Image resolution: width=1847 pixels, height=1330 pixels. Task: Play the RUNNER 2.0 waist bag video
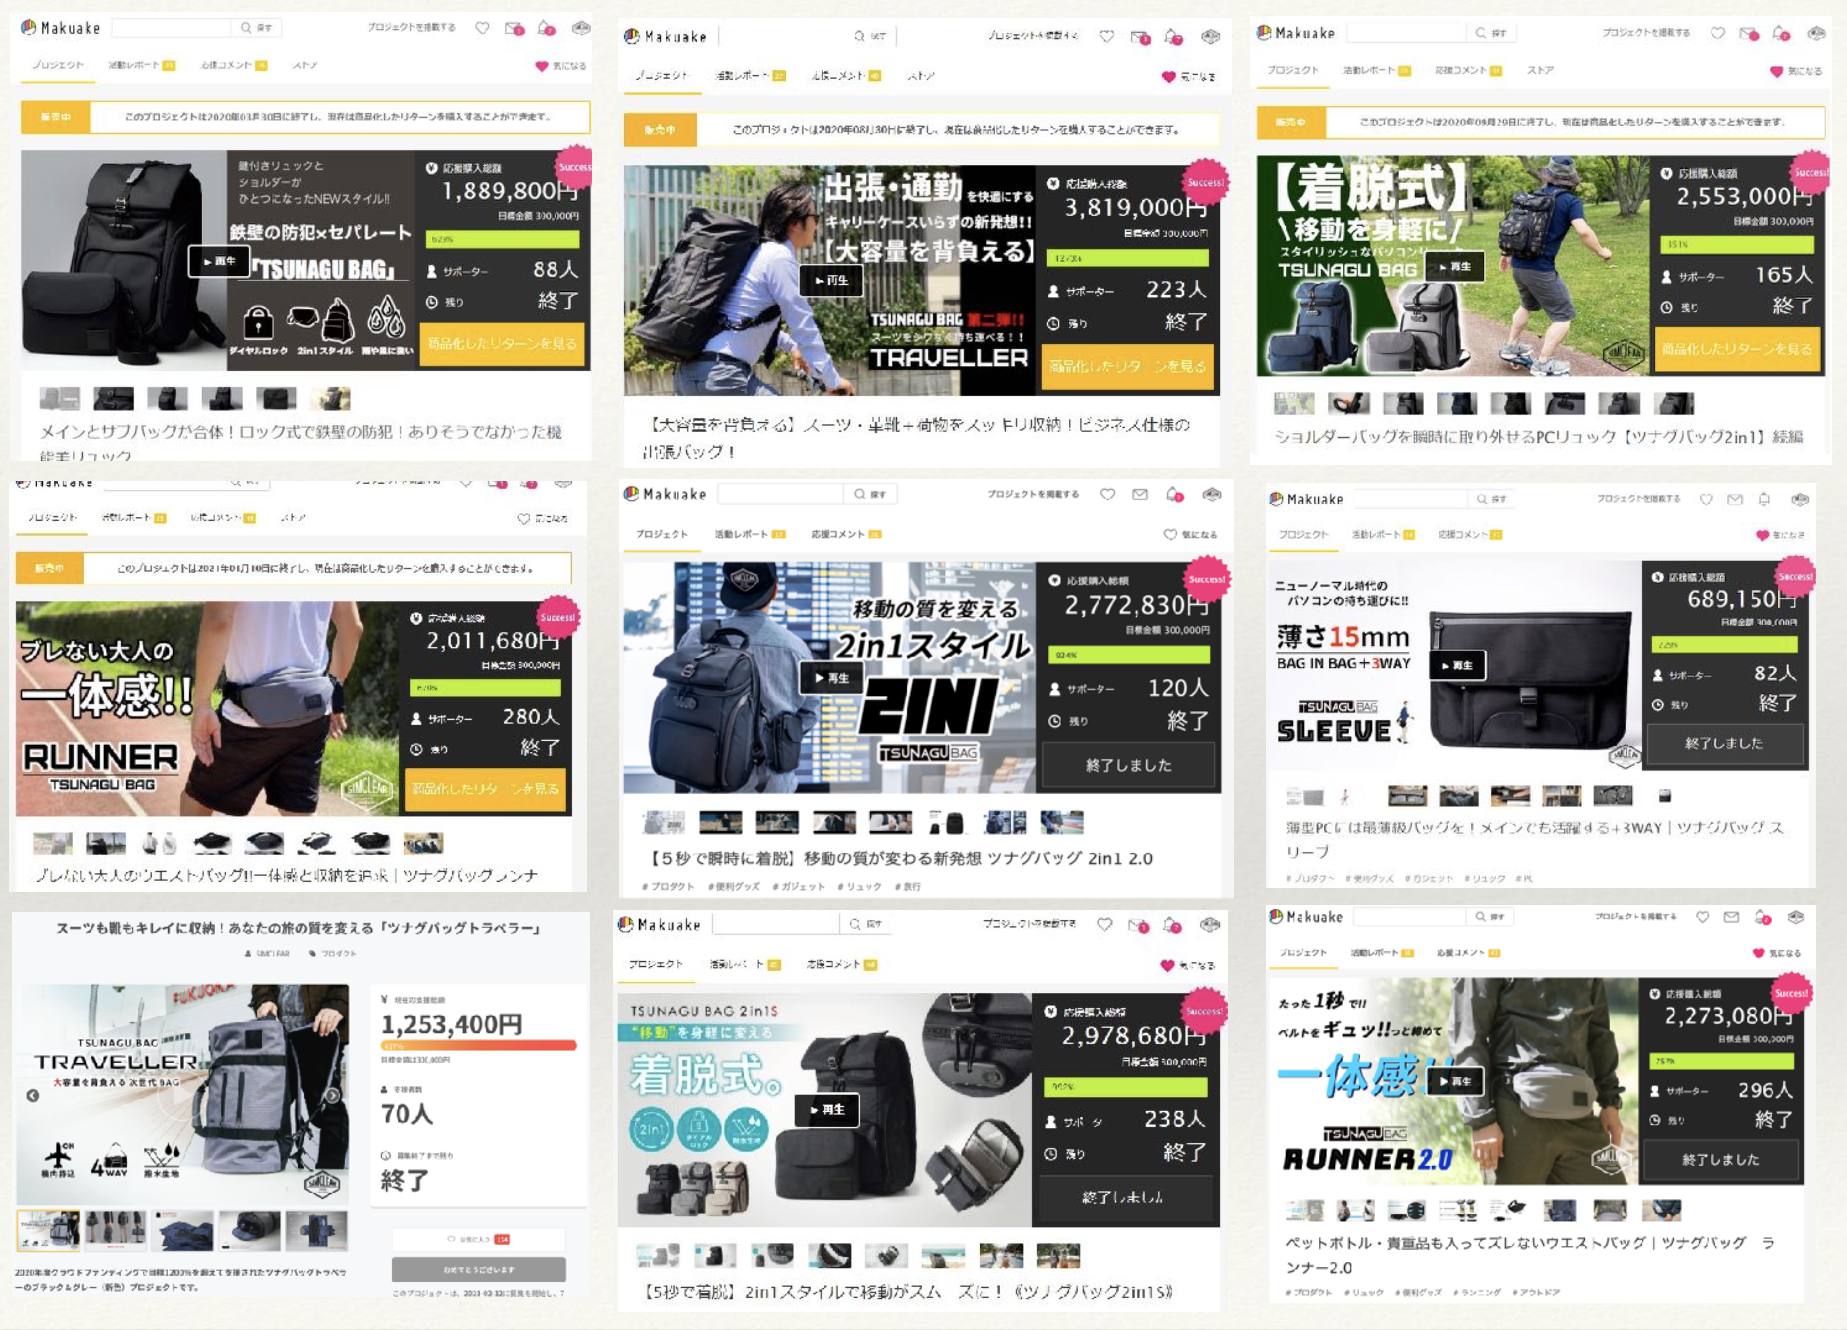(x=1454, y=1081)
